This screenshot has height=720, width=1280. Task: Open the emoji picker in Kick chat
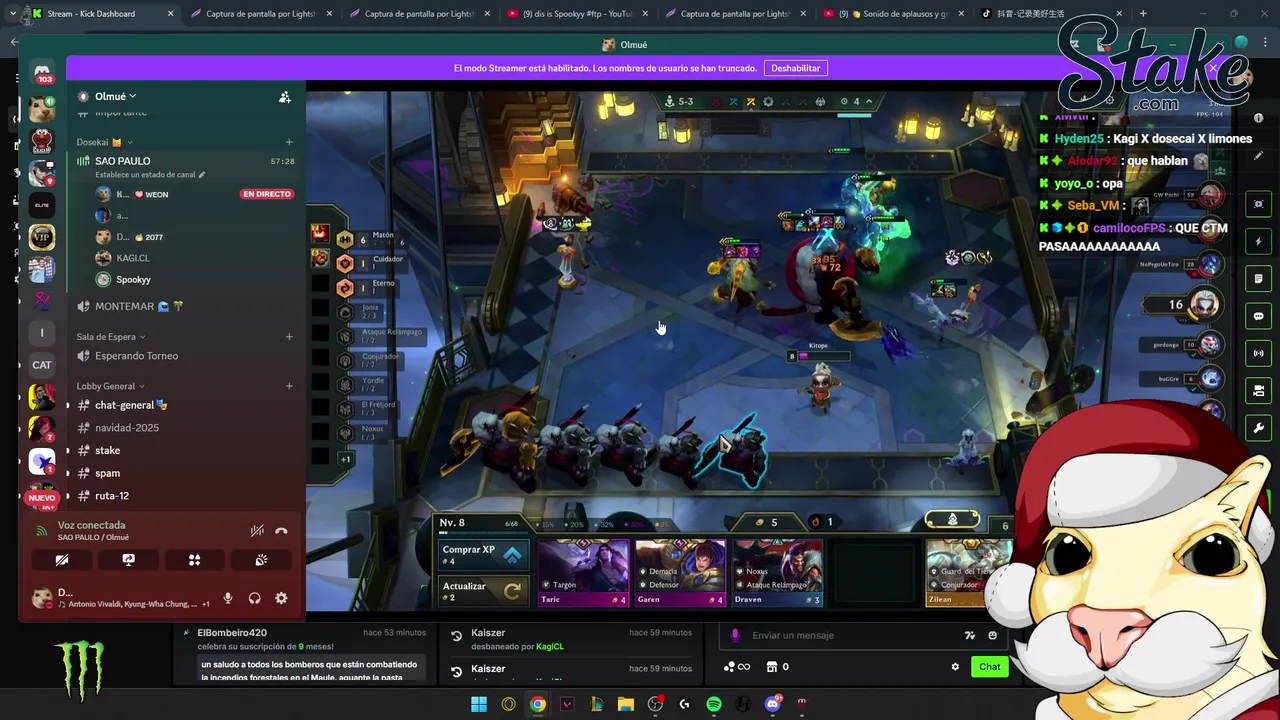pyautogui.click(x=992, y=635)
